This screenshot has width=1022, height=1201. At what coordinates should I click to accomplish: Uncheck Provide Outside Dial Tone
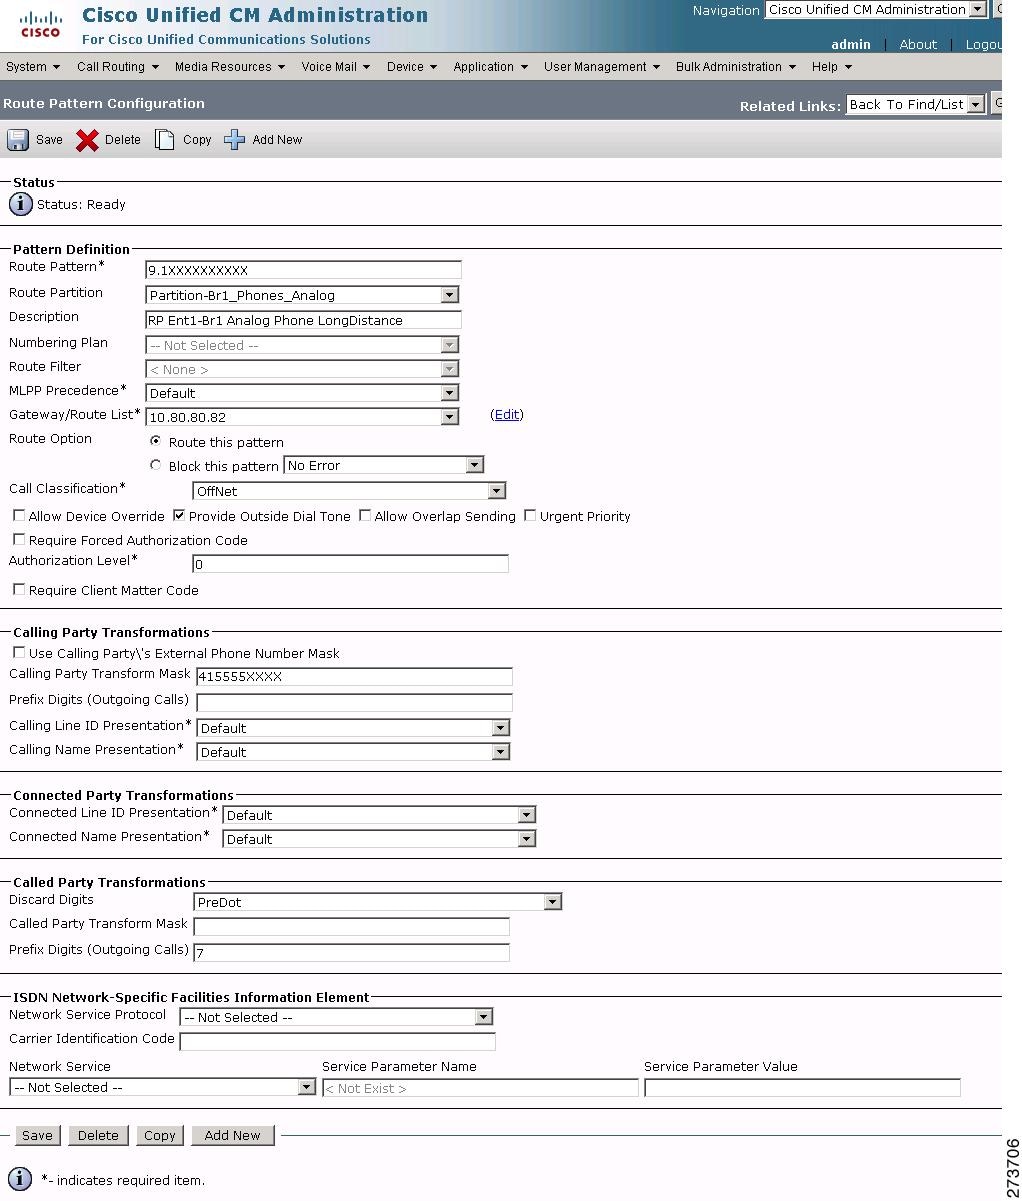(179, 516)
